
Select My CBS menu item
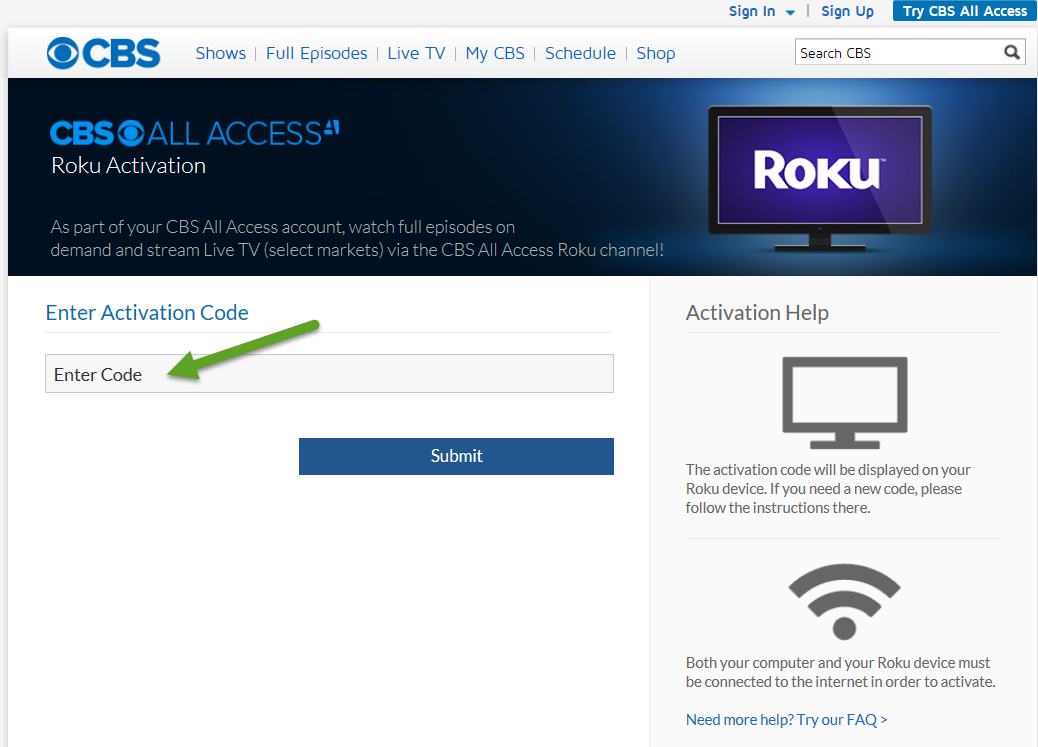(495, 53)
